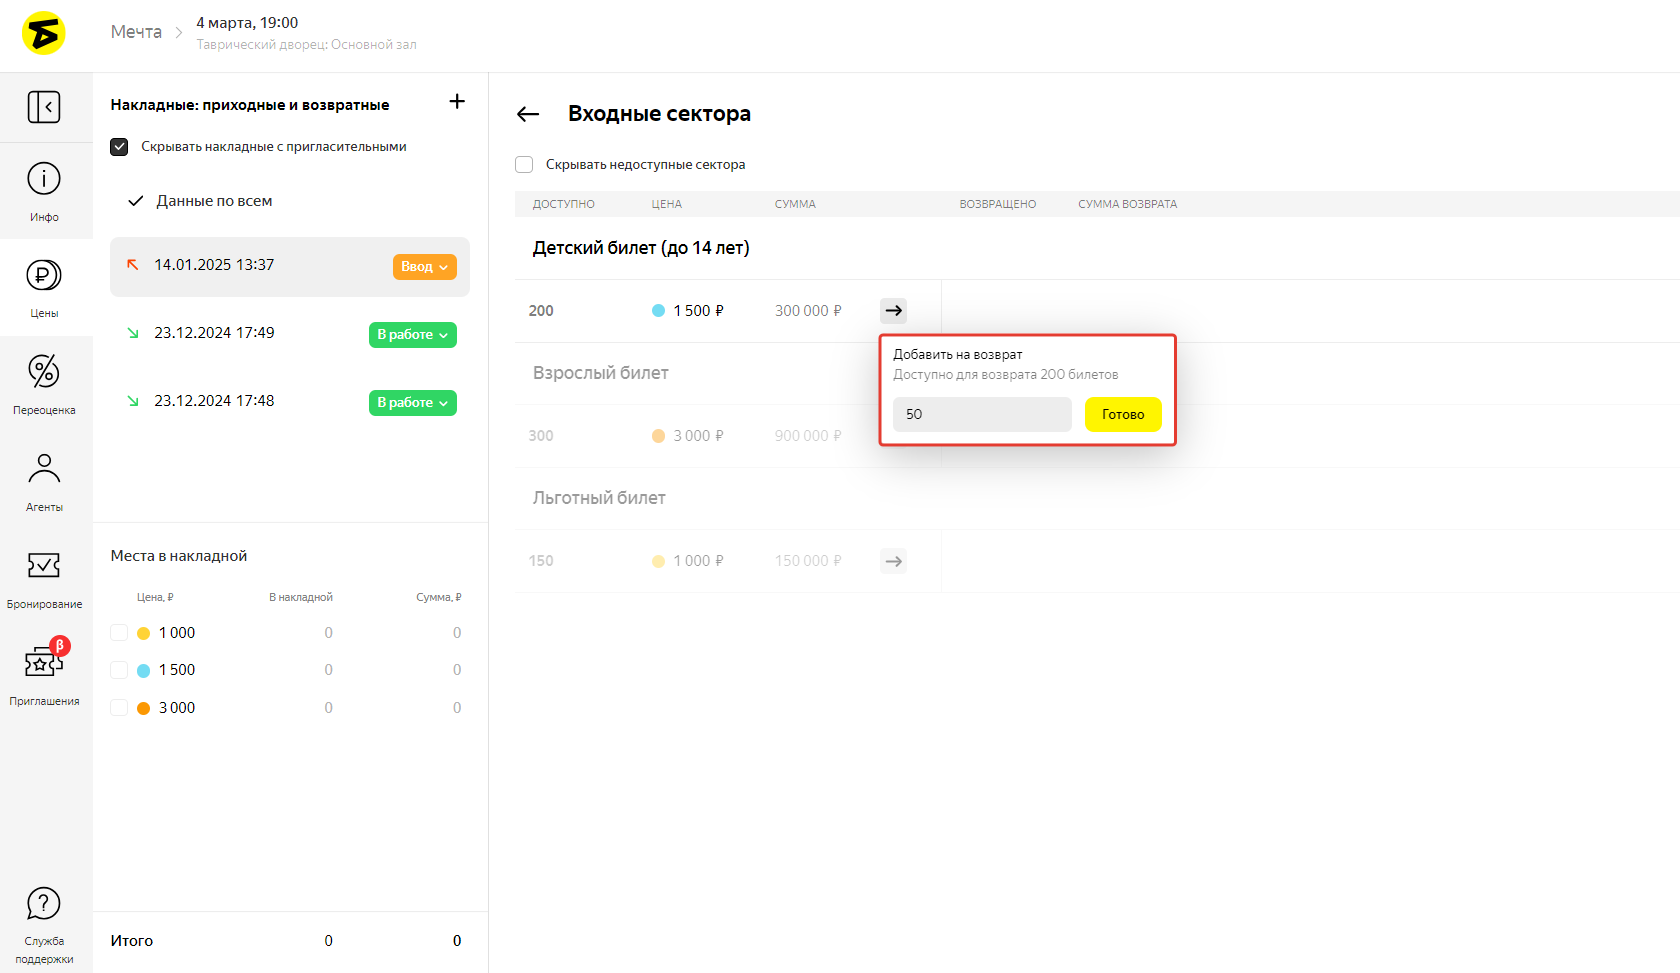The height and width of the screenshot is (973, 1680).
Task: Contact Служба поддержки
Action: 44,924
